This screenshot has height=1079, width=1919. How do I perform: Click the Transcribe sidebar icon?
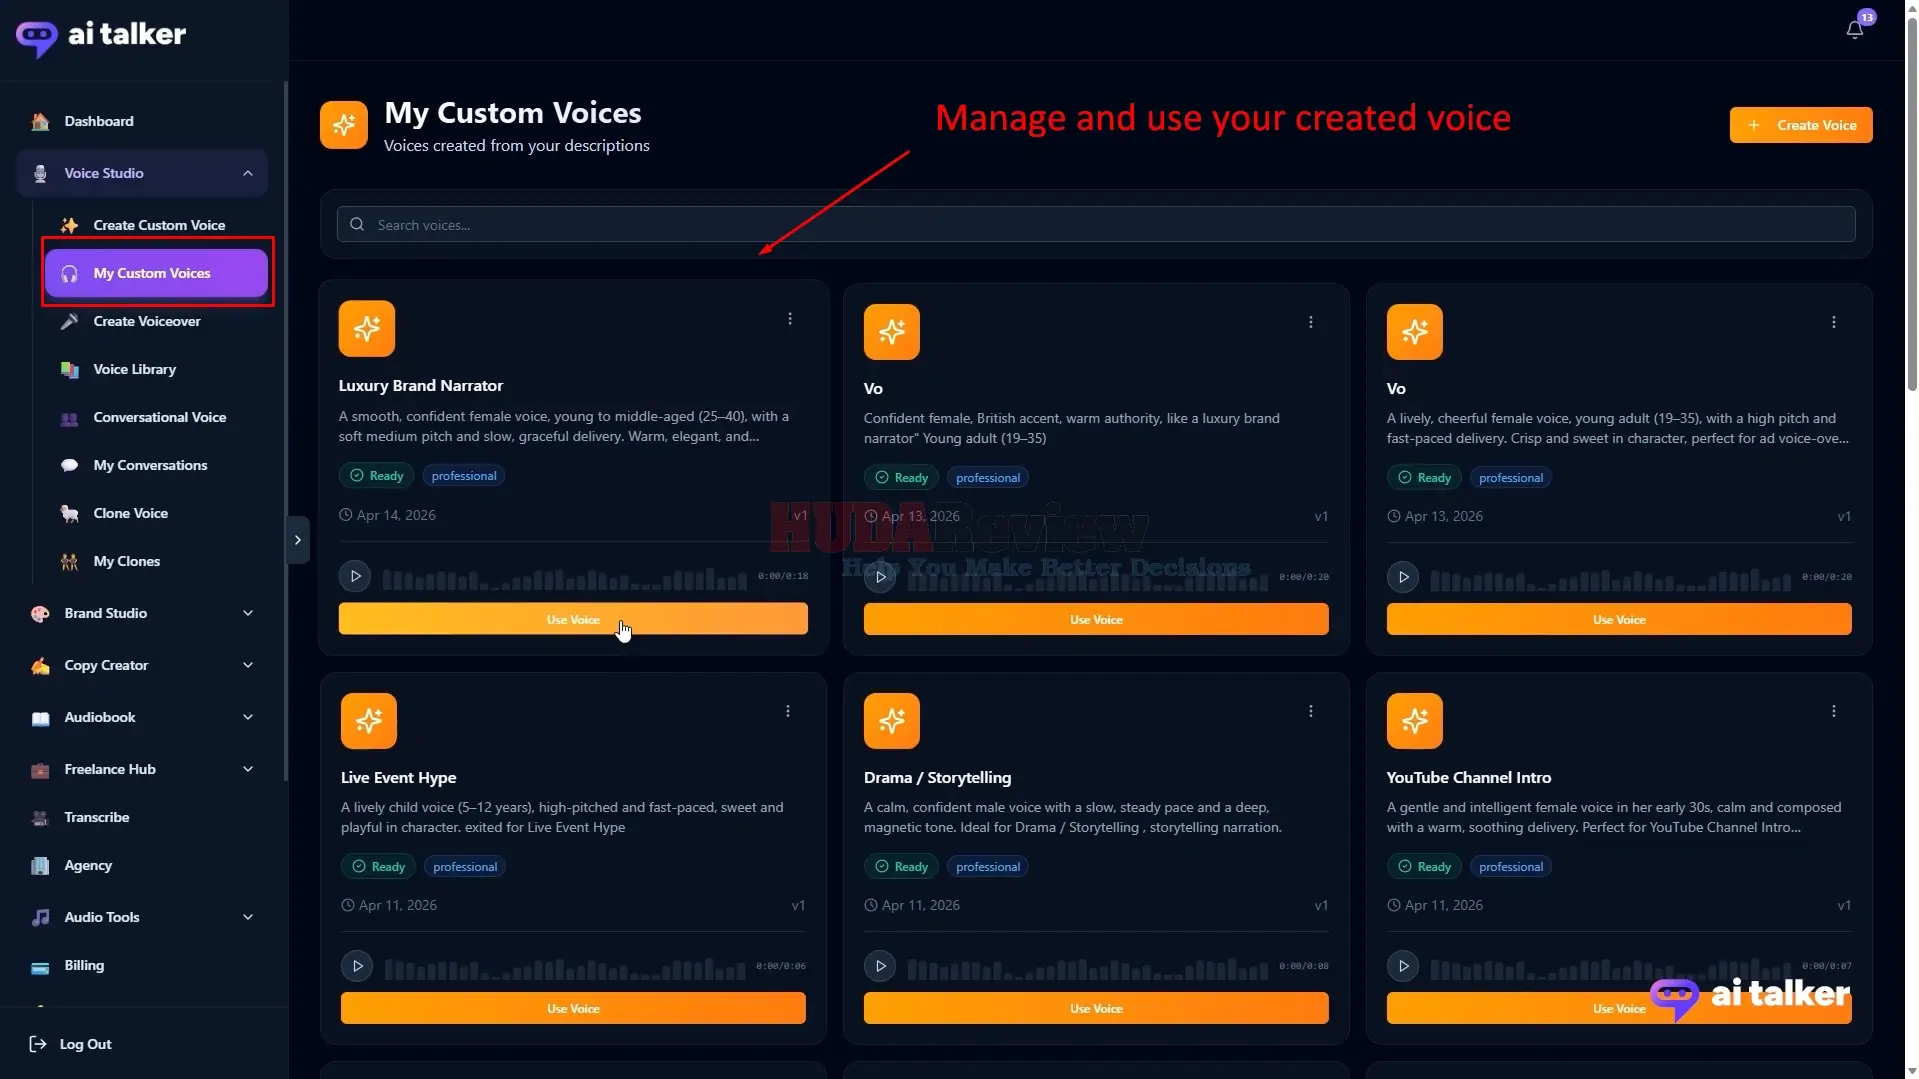pyautogui.click(x=40, y=817)
